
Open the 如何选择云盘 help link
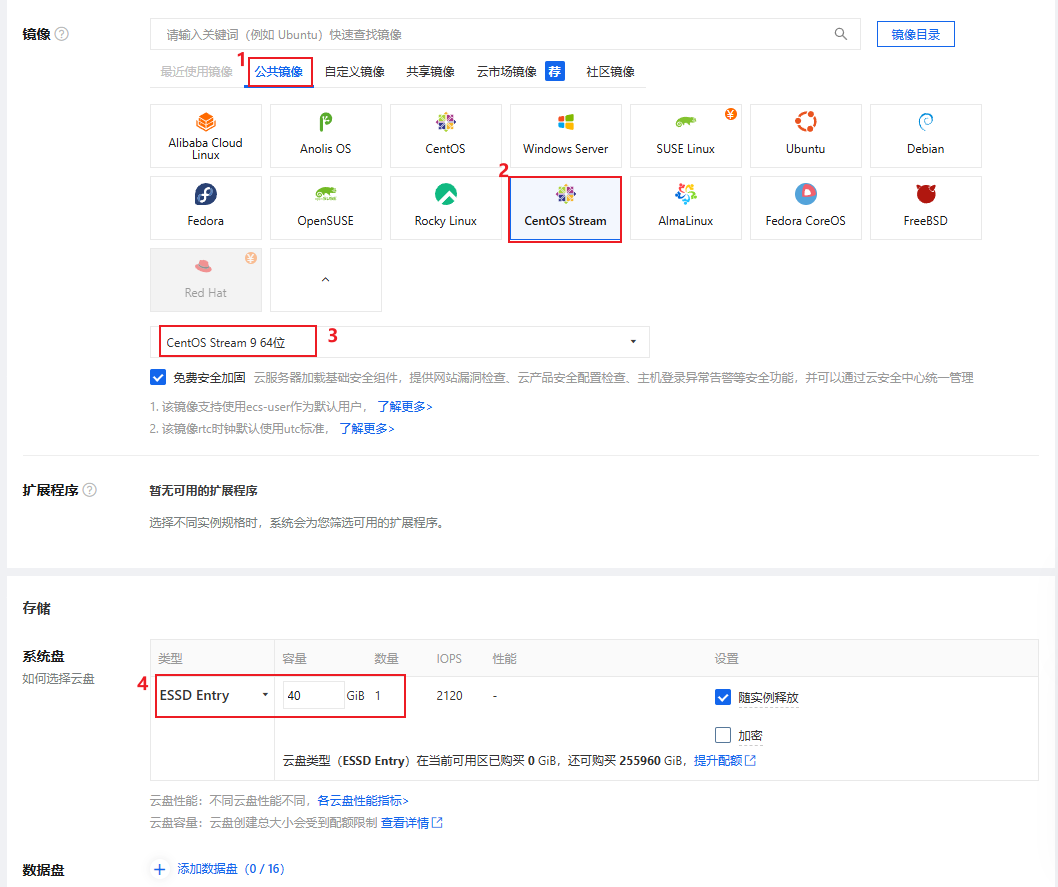[x=59, y=679]
